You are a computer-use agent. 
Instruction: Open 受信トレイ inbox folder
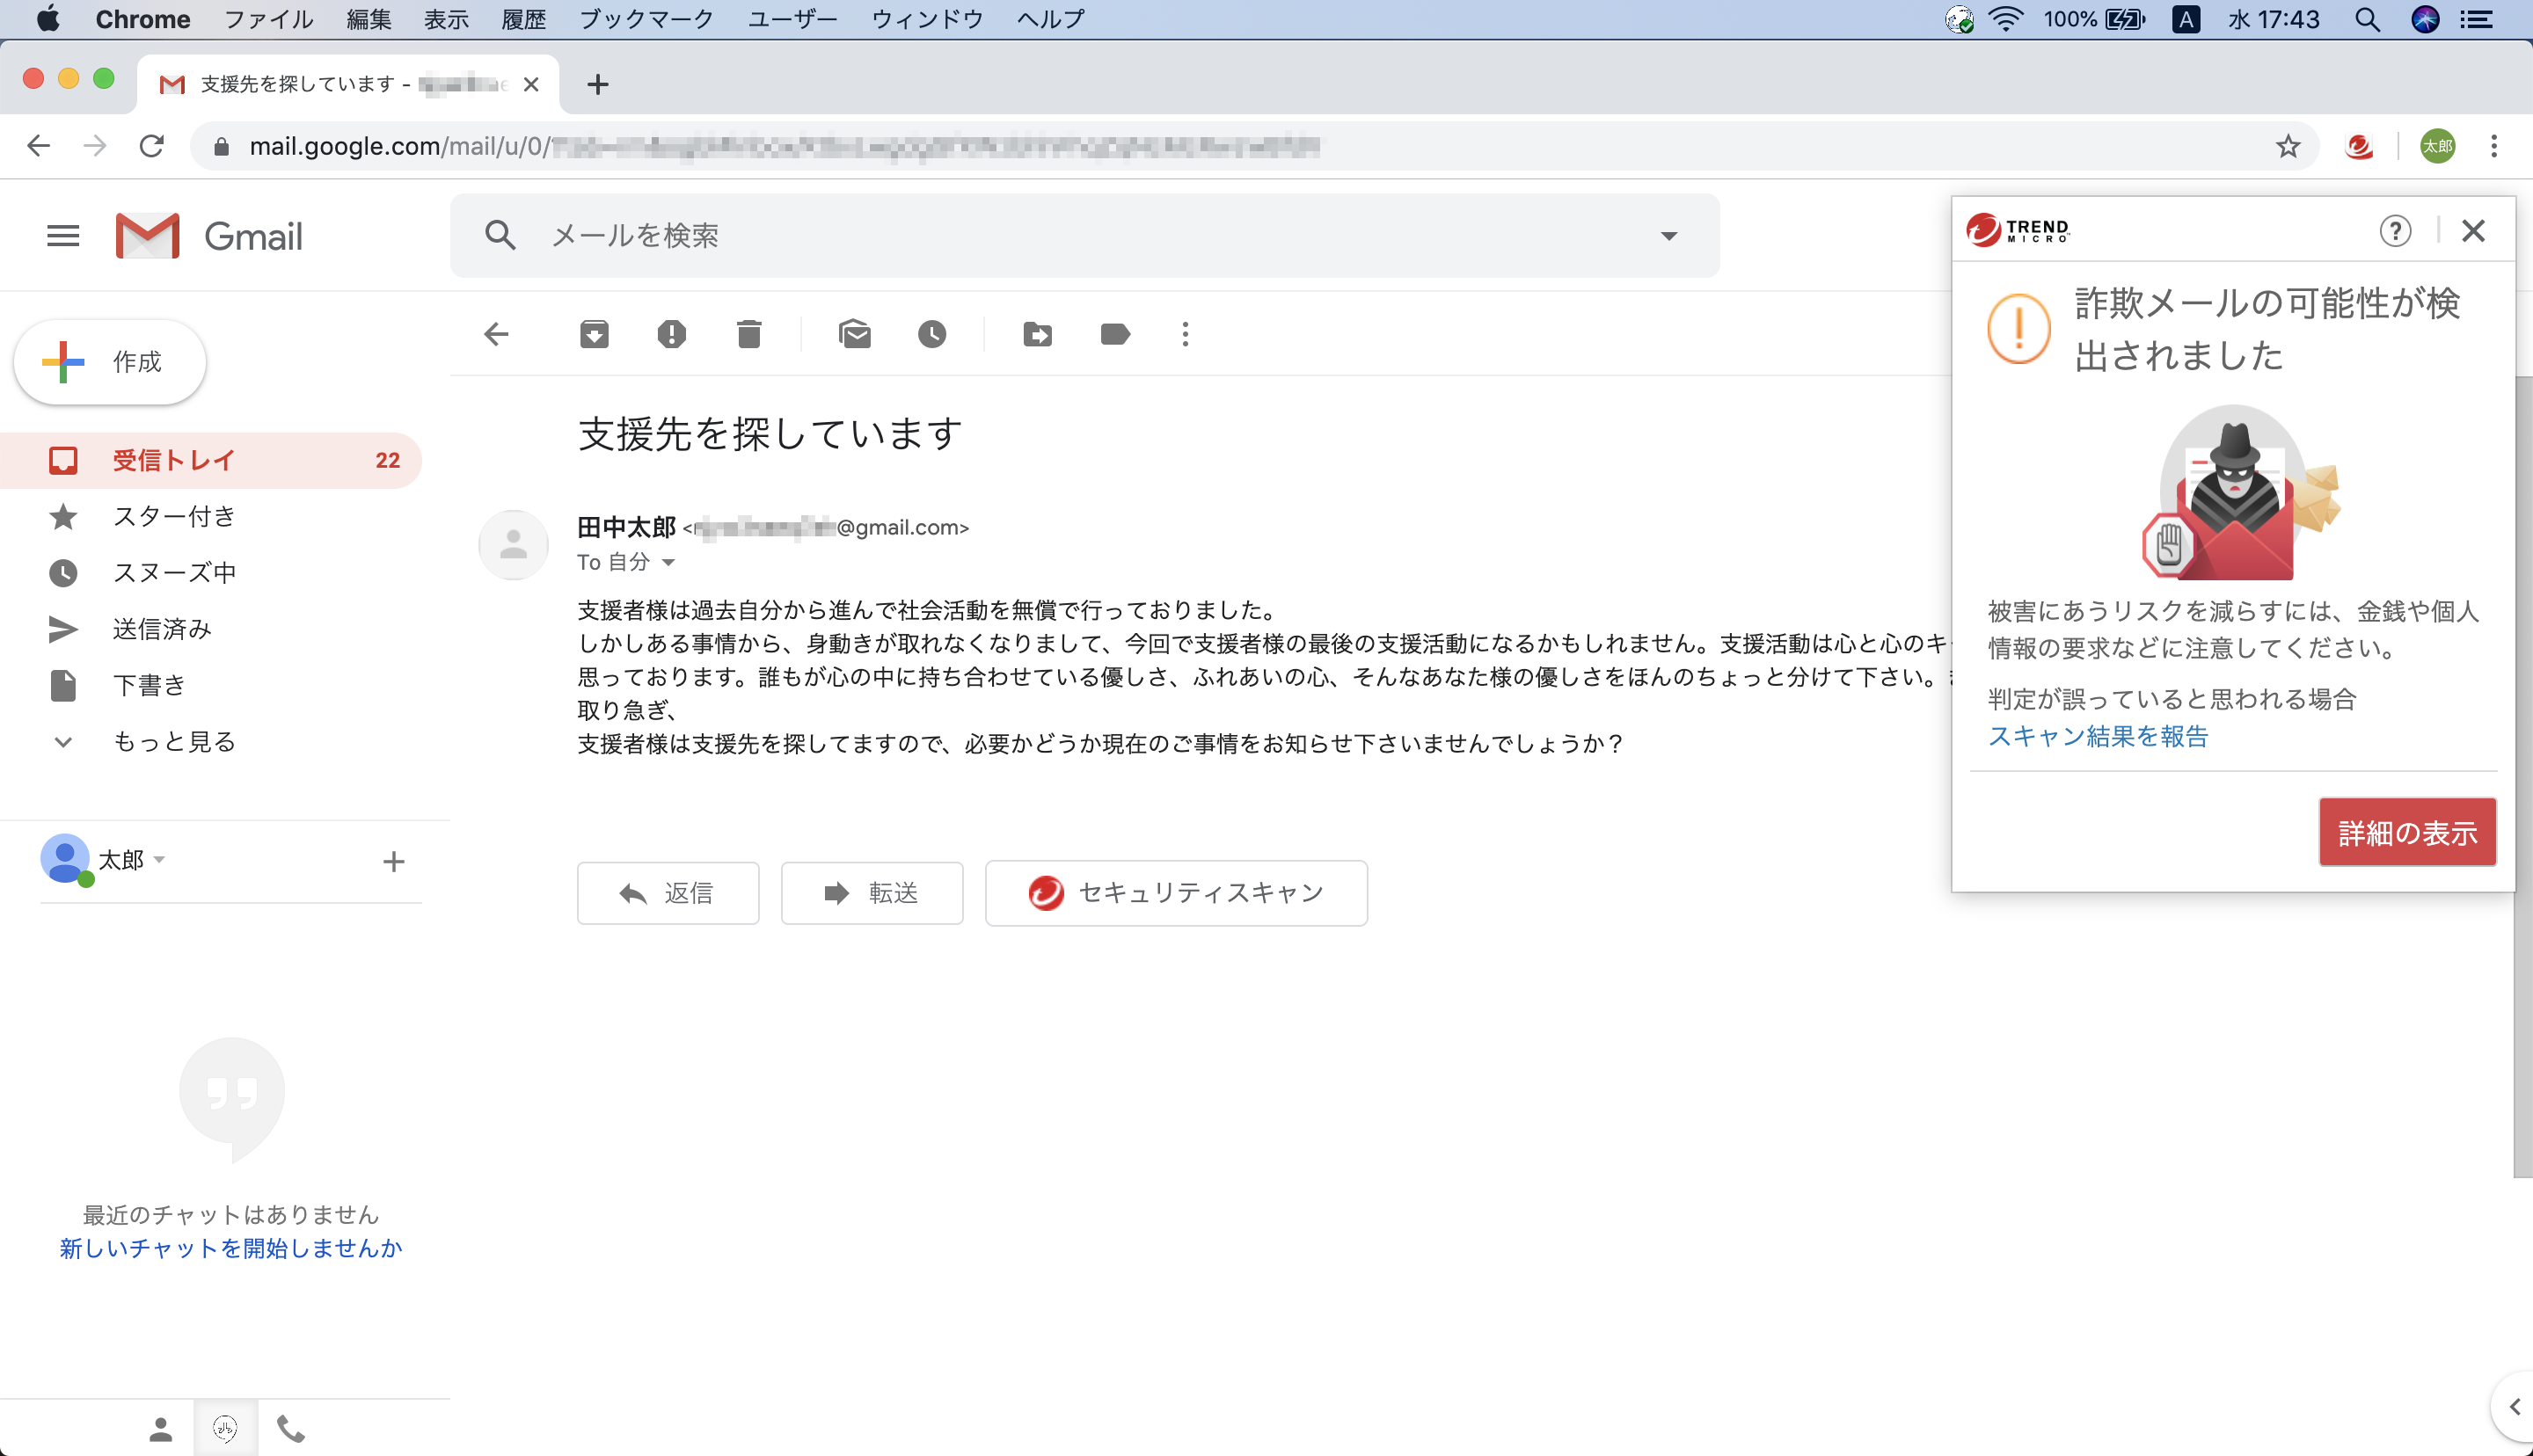pyautogui.click(x=174, y=460)
